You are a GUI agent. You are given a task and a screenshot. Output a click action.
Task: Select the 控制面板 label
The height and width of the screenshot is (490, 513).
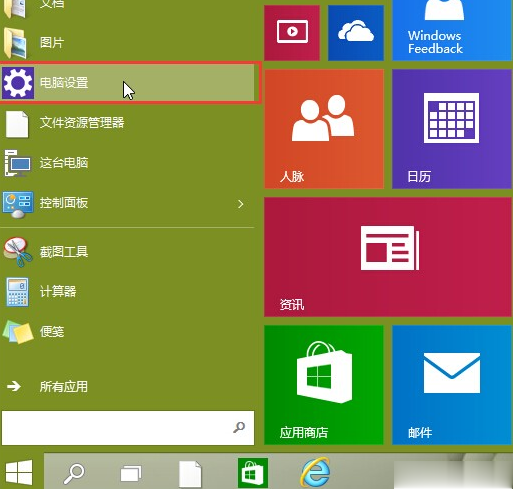pyautogui.click(x=64, y=203)
